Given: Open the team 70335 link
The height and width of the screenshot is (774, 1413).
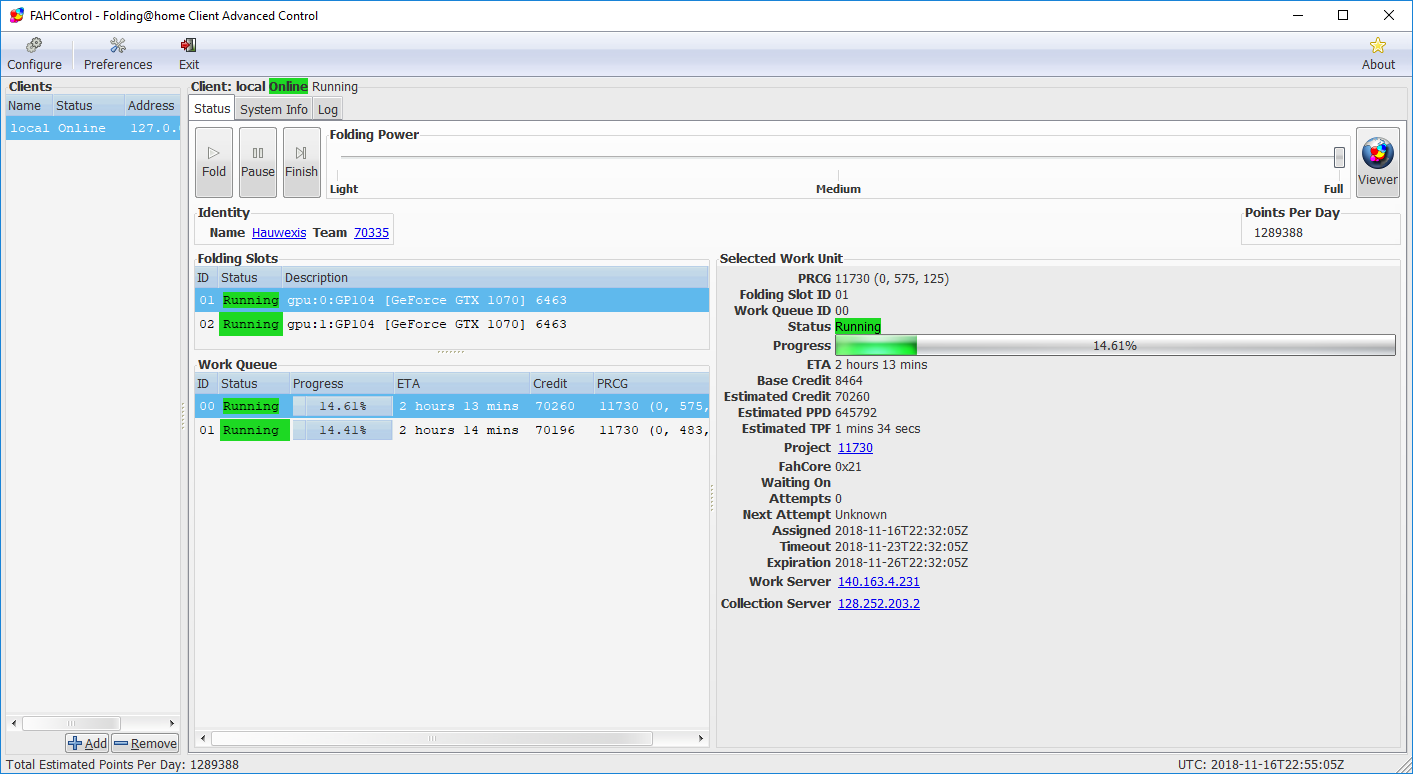Looking at the screenshot, I should pos(371,232).
